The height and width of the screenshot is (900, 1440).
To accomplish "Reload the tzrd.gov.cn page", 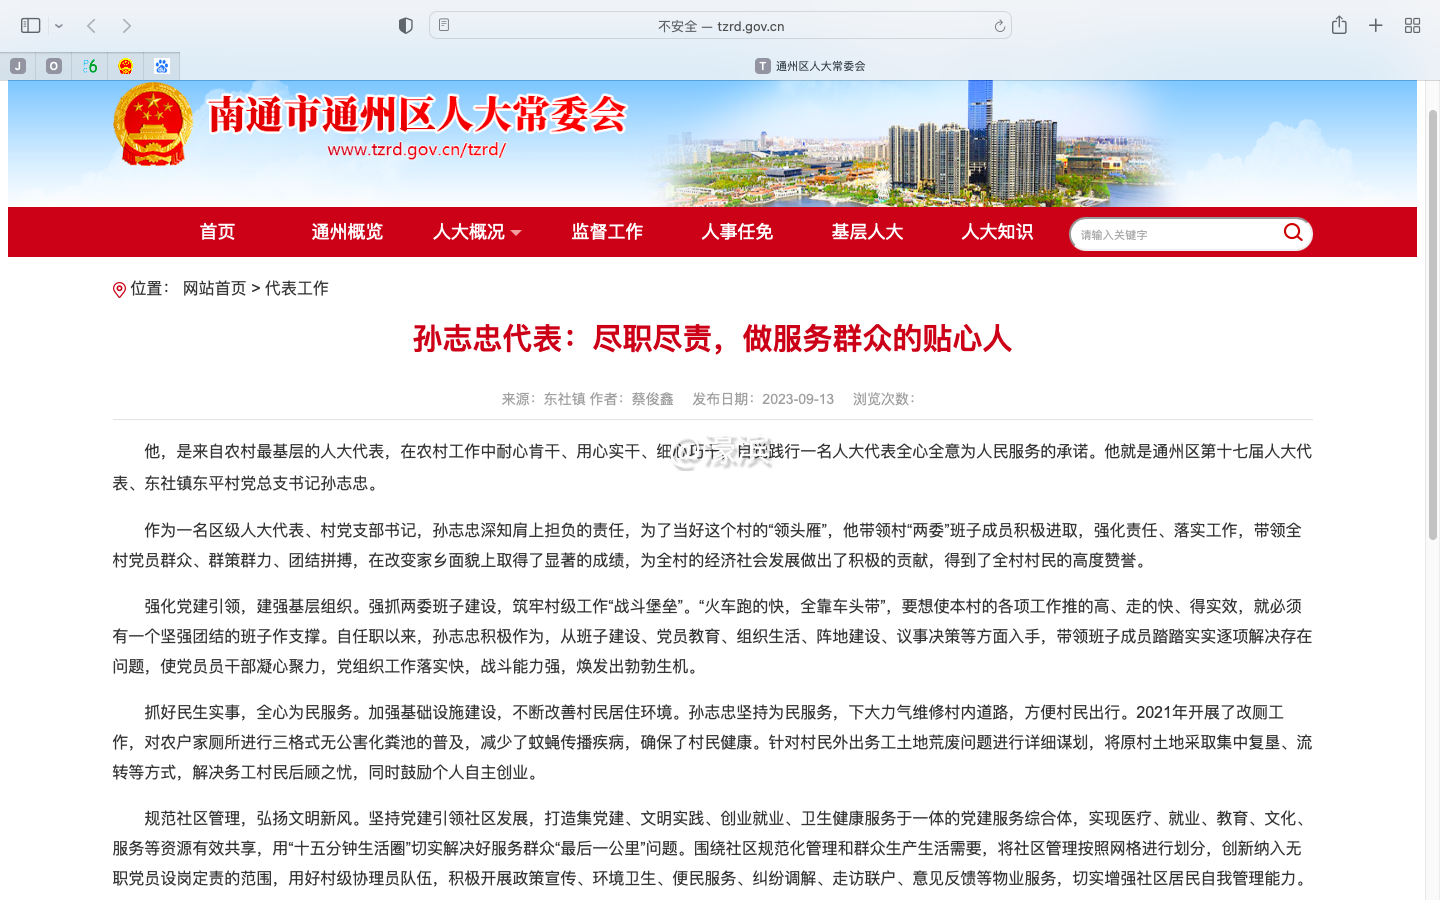I will point(999,25).
